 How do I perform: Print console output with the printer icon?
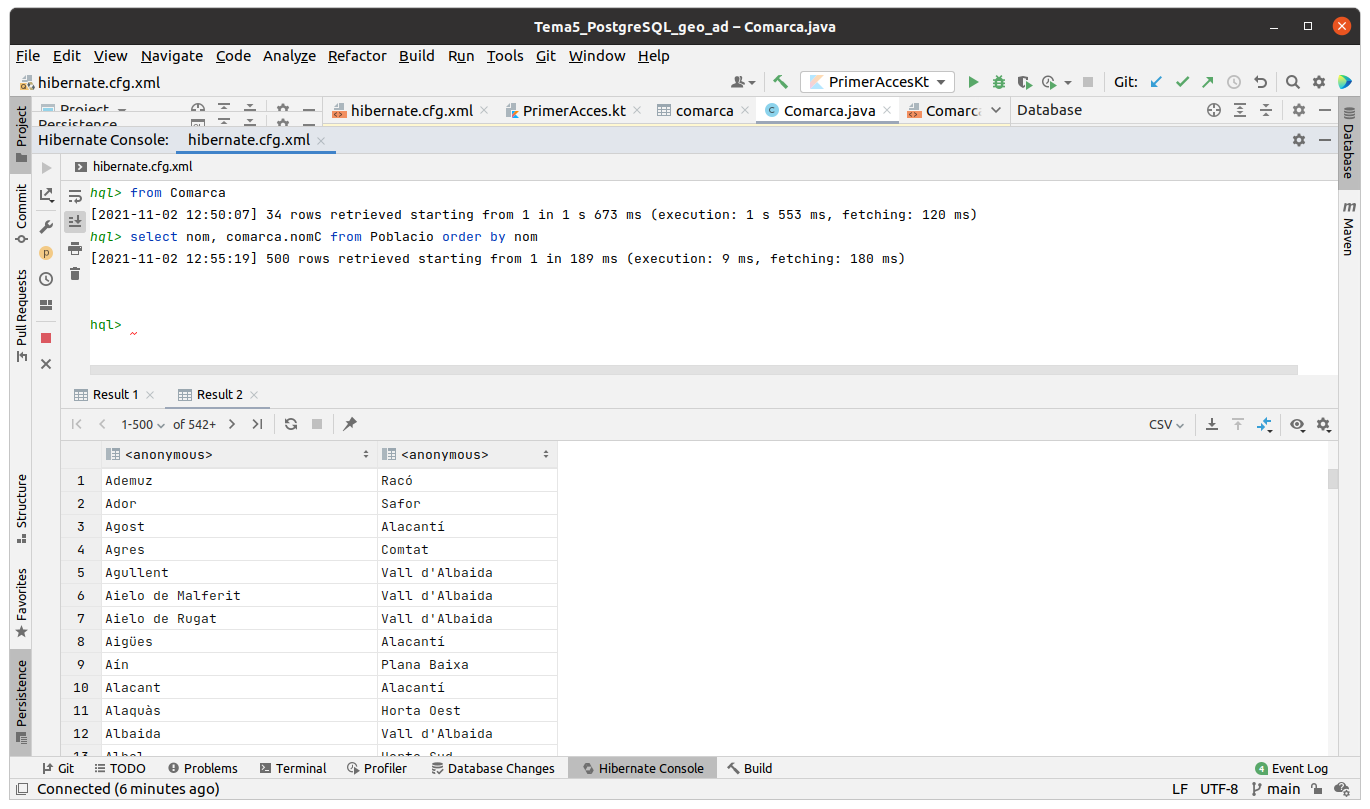[x=75, y=248]
